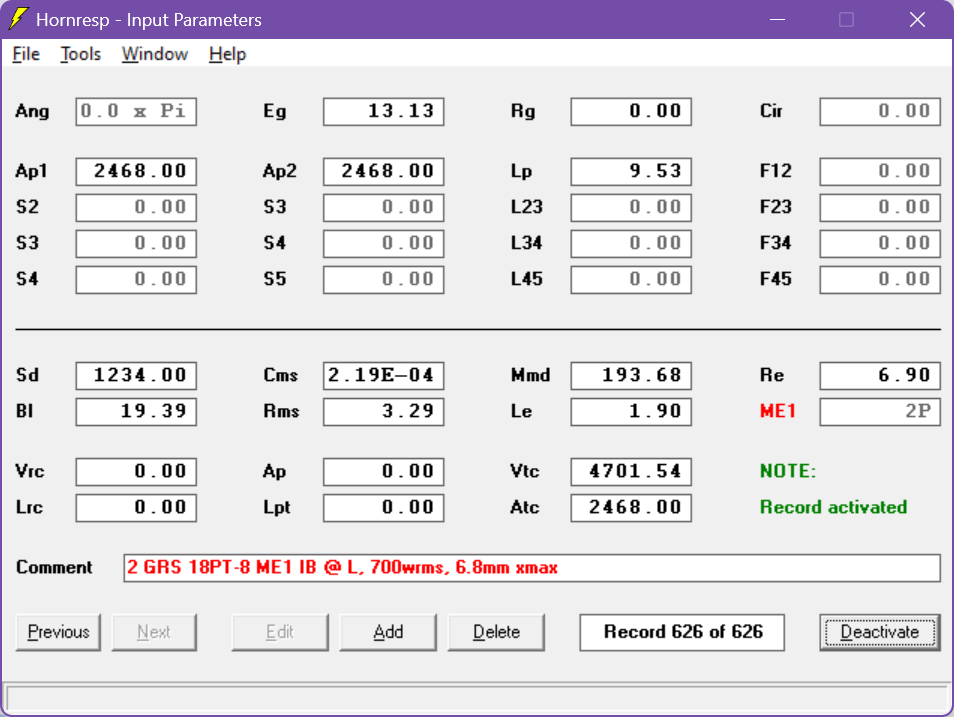The width and height of the screenshot is (954, 717).
Task: Select the Lp field showing 9.53
Action: 631,171
